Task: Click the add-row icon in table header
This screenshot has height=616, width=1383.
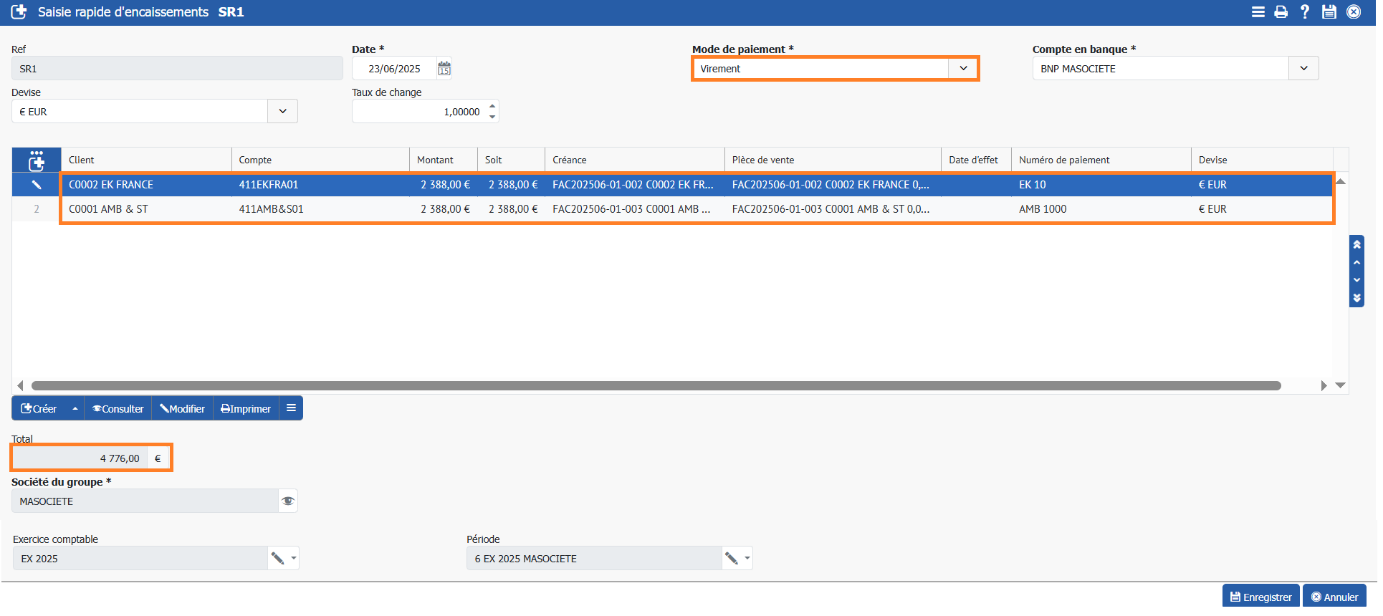Action: 37,160
